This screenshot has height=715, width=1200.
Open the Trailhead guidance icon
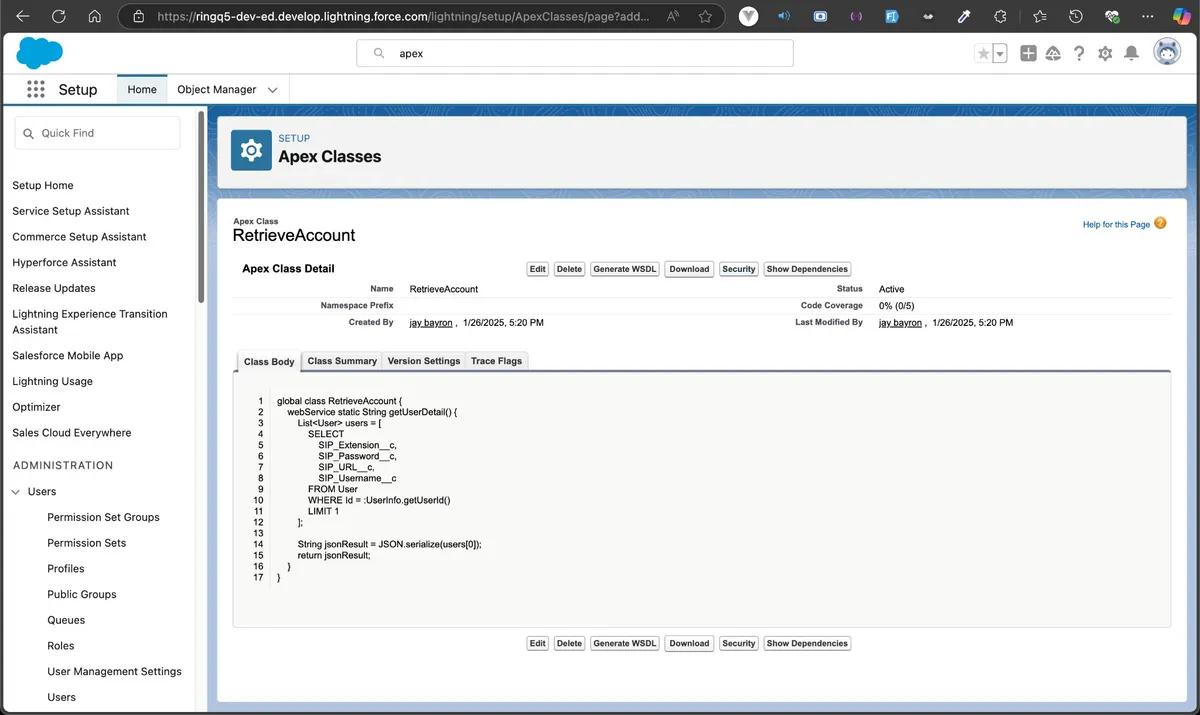click(1053, 54)
